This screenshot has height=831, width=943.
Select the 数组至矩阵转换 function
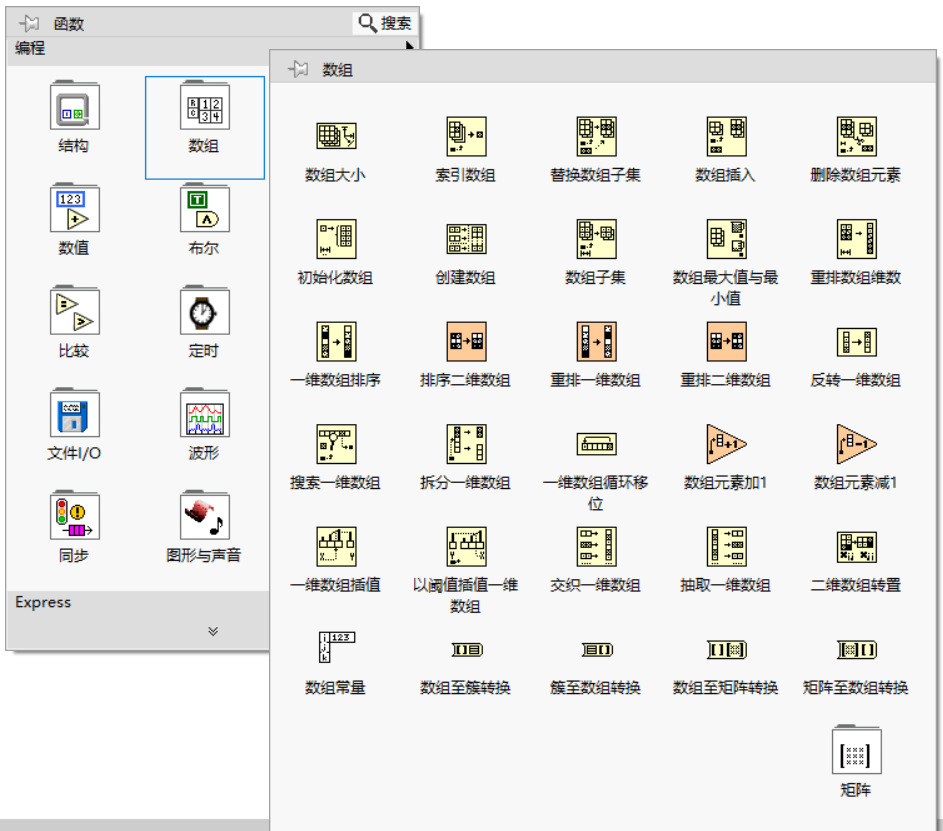(x=726, y=649)
